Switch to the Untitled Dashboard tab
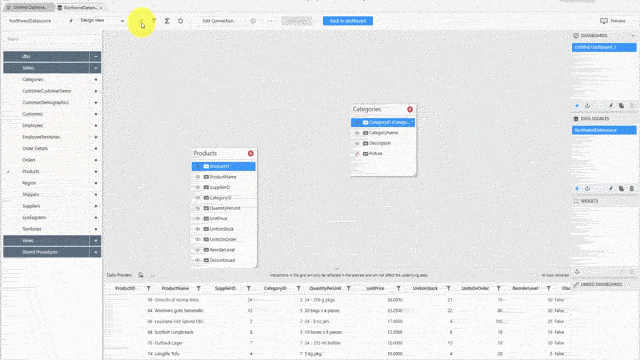The height and width of the screenshot is (360, 640). [28, 7]
